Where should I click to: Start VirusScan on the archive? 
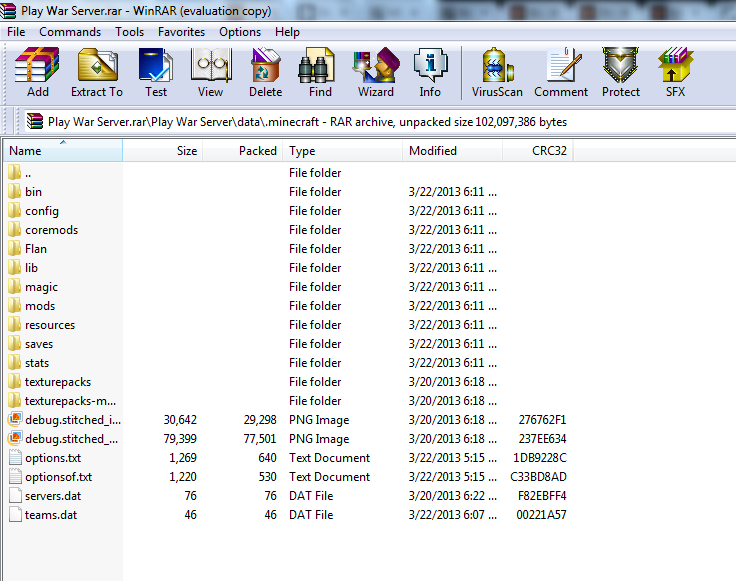[x=497, y=72]
